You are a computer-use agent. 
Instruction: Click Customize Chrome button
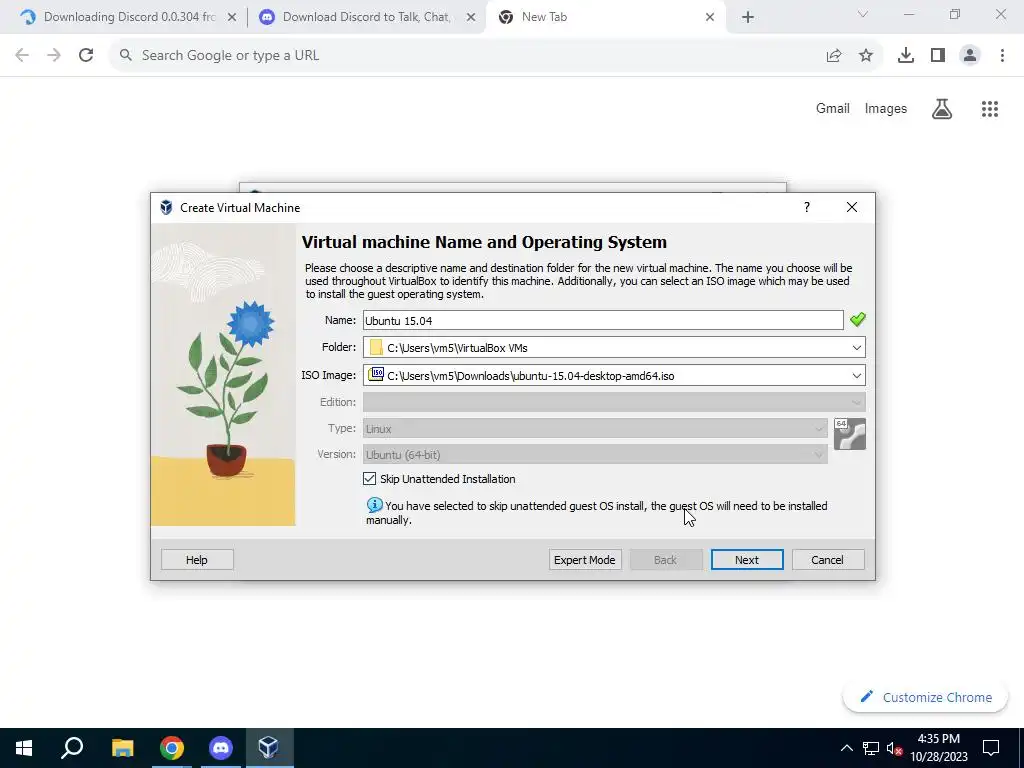coord(925,697)
